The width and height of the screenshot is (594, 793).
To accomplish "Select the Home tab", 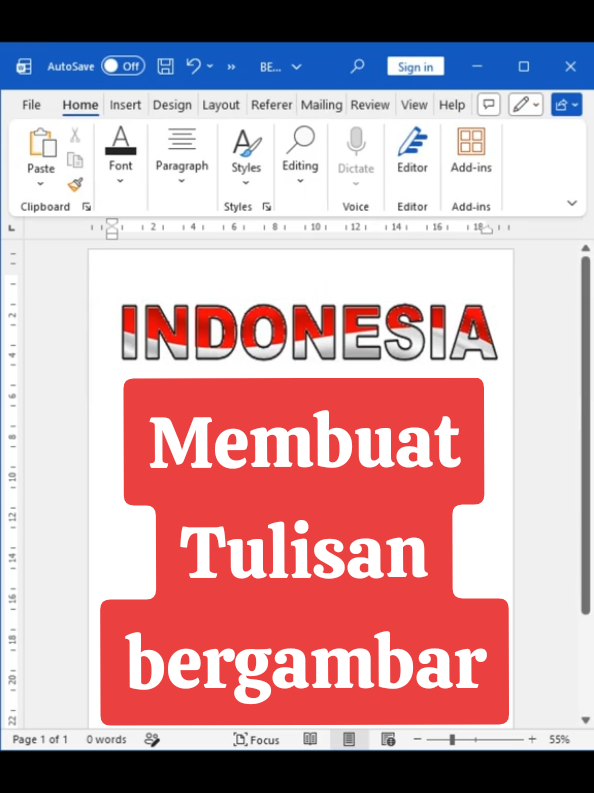I will [x=80, y=105].
